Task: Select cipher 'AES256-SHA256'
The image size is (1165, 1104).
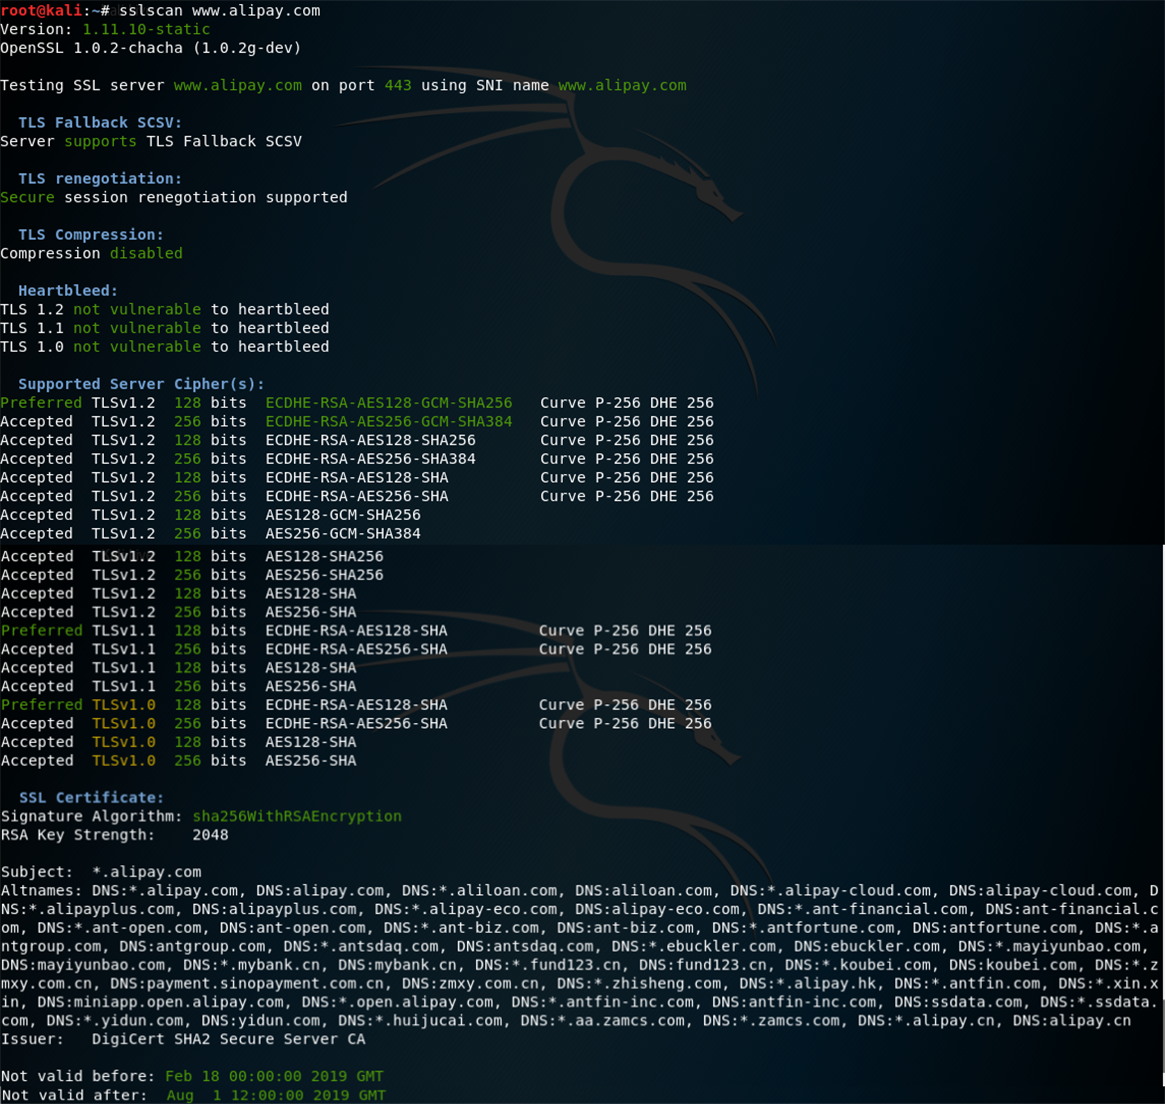Action: (x=324, y=575)
